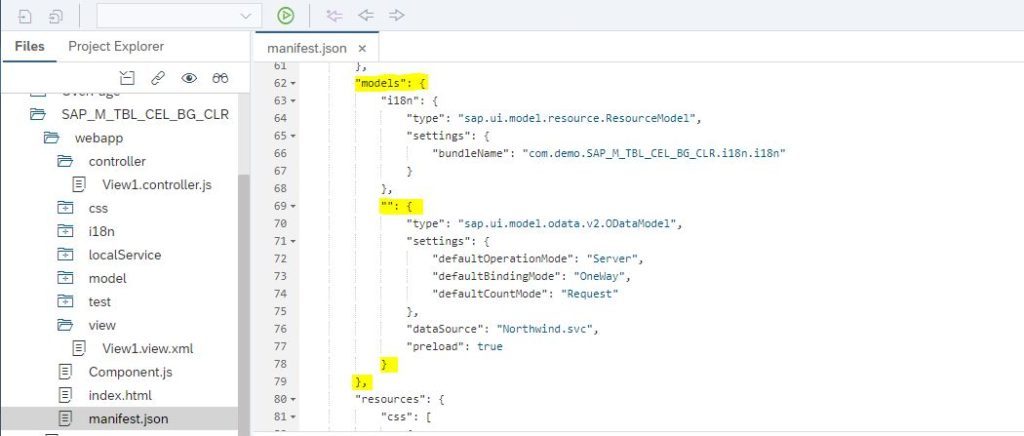Click the last edit location arrow icon

pyautogui.click(x=334, y=16)
